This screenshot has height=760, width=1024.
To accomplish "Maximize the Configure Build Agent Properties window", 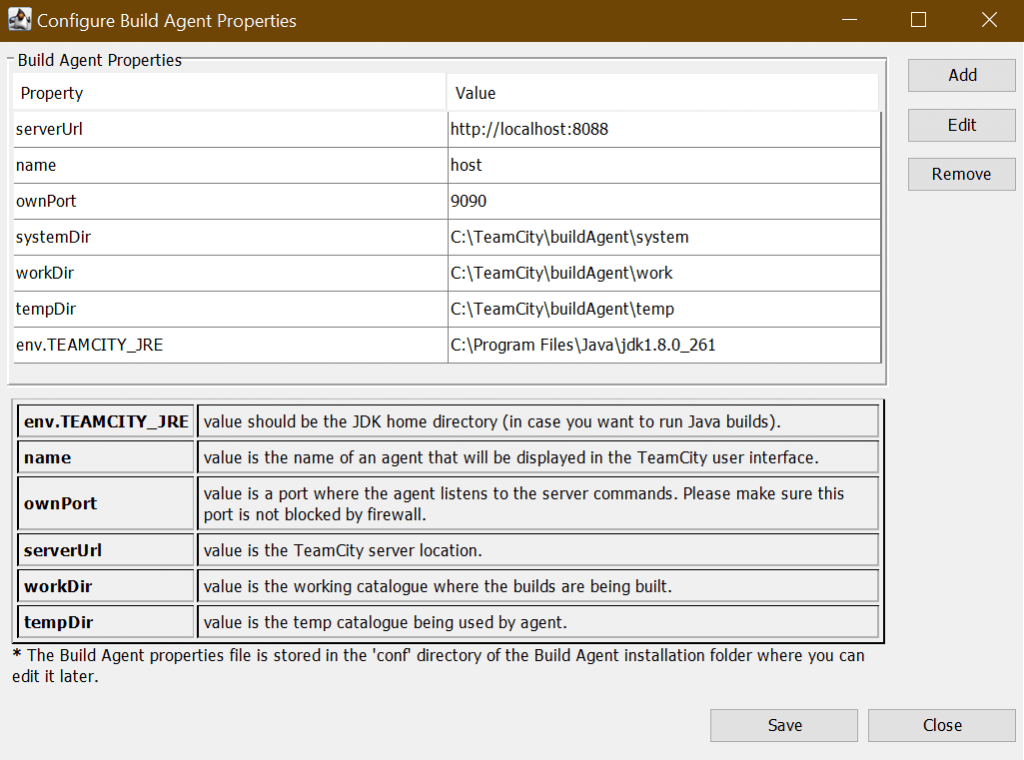I will coord(918,20).
